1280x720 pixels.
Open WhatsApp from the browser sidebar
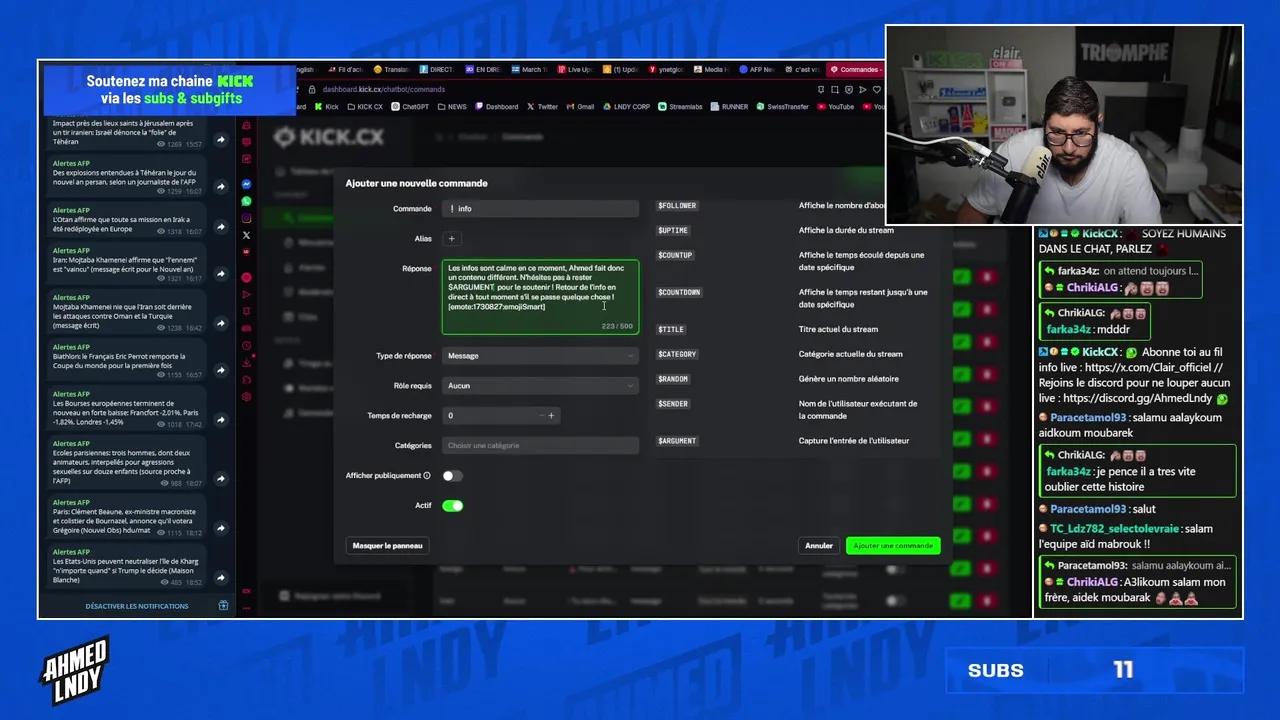[x=246, y=201]
